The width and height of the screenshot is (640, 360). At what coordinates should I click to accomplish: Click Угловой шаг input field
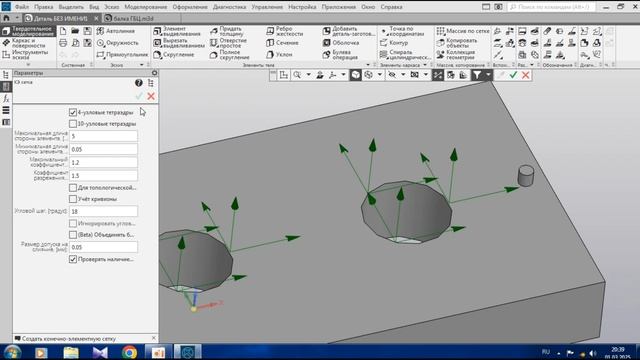tap(103, 211)
